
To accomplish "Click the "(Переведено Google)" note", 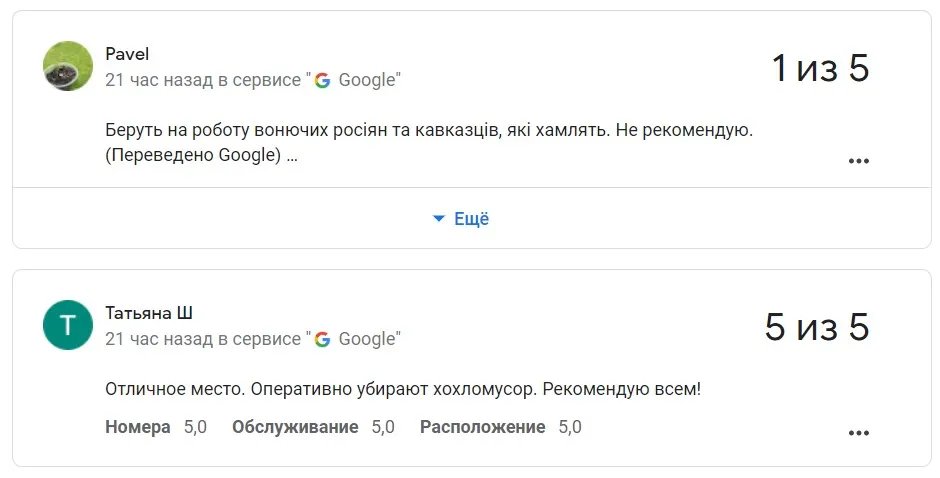I will 194,156.
